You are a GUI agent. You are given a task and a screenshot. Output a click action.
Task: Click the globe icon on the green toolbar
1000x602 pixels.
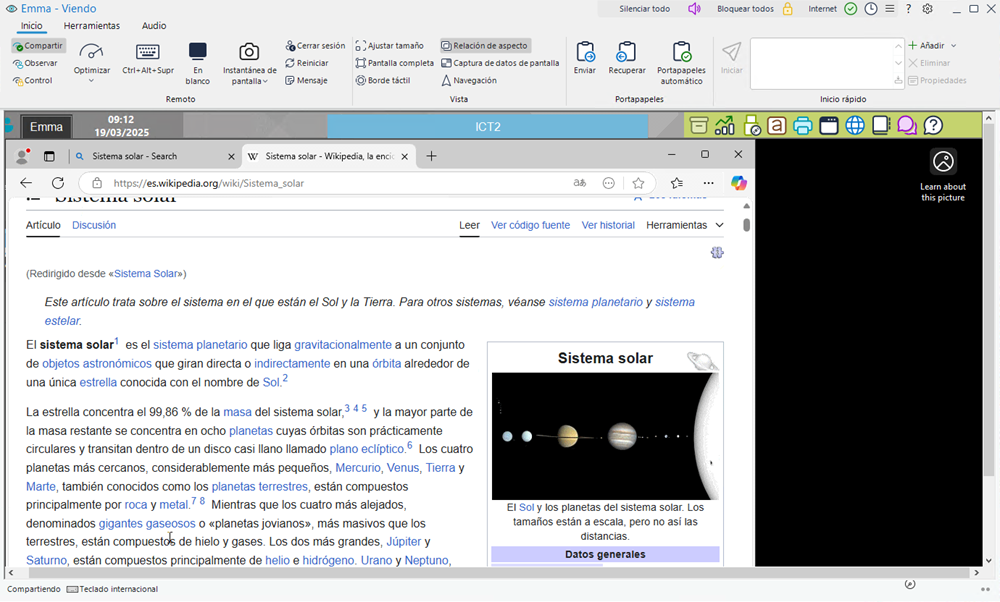click(855, 126)
